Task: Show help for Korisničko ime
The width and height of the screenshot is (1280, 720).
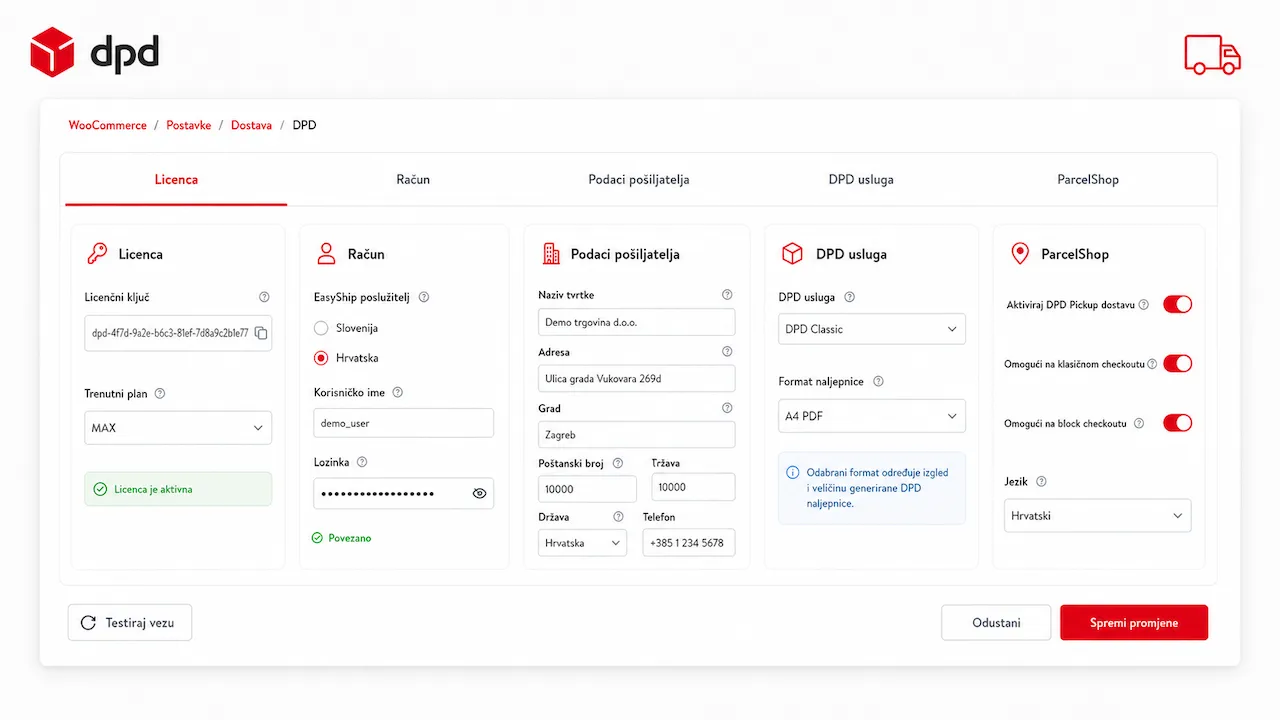Action: [397, 393]
